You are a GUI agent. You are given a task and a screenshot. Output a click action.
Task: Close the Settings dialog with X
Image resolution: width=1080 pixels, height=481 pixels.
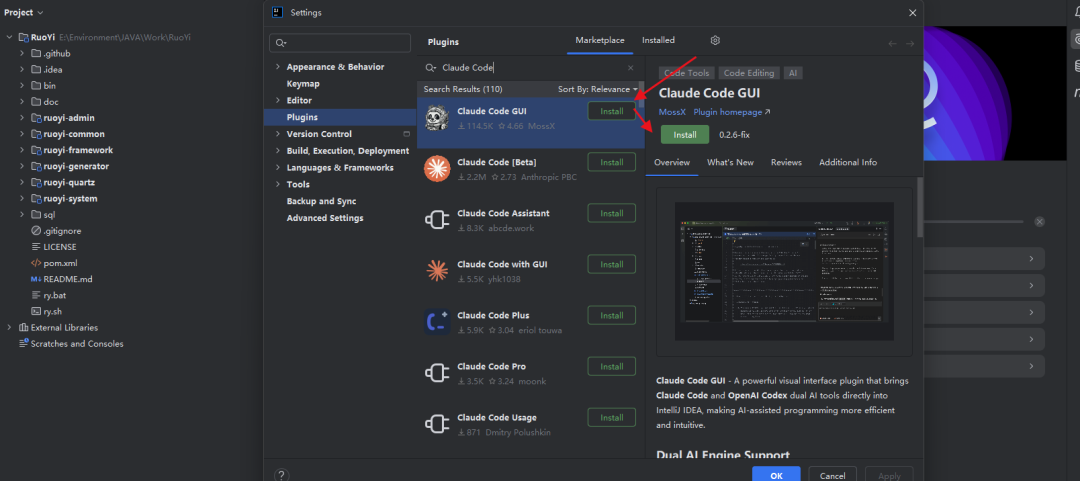[x=913, y=13]
